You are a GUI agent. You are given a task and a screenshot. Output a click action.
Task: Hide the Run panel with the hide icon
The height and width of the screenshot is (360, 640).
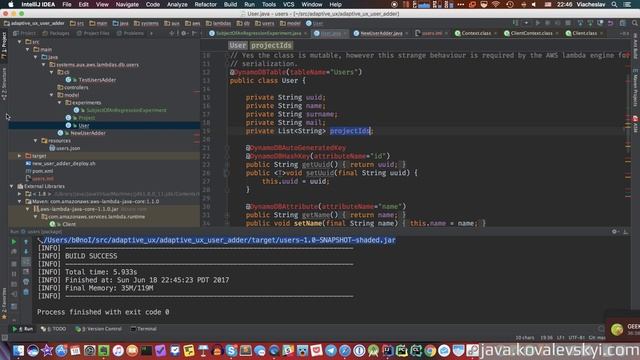[625, 231]
